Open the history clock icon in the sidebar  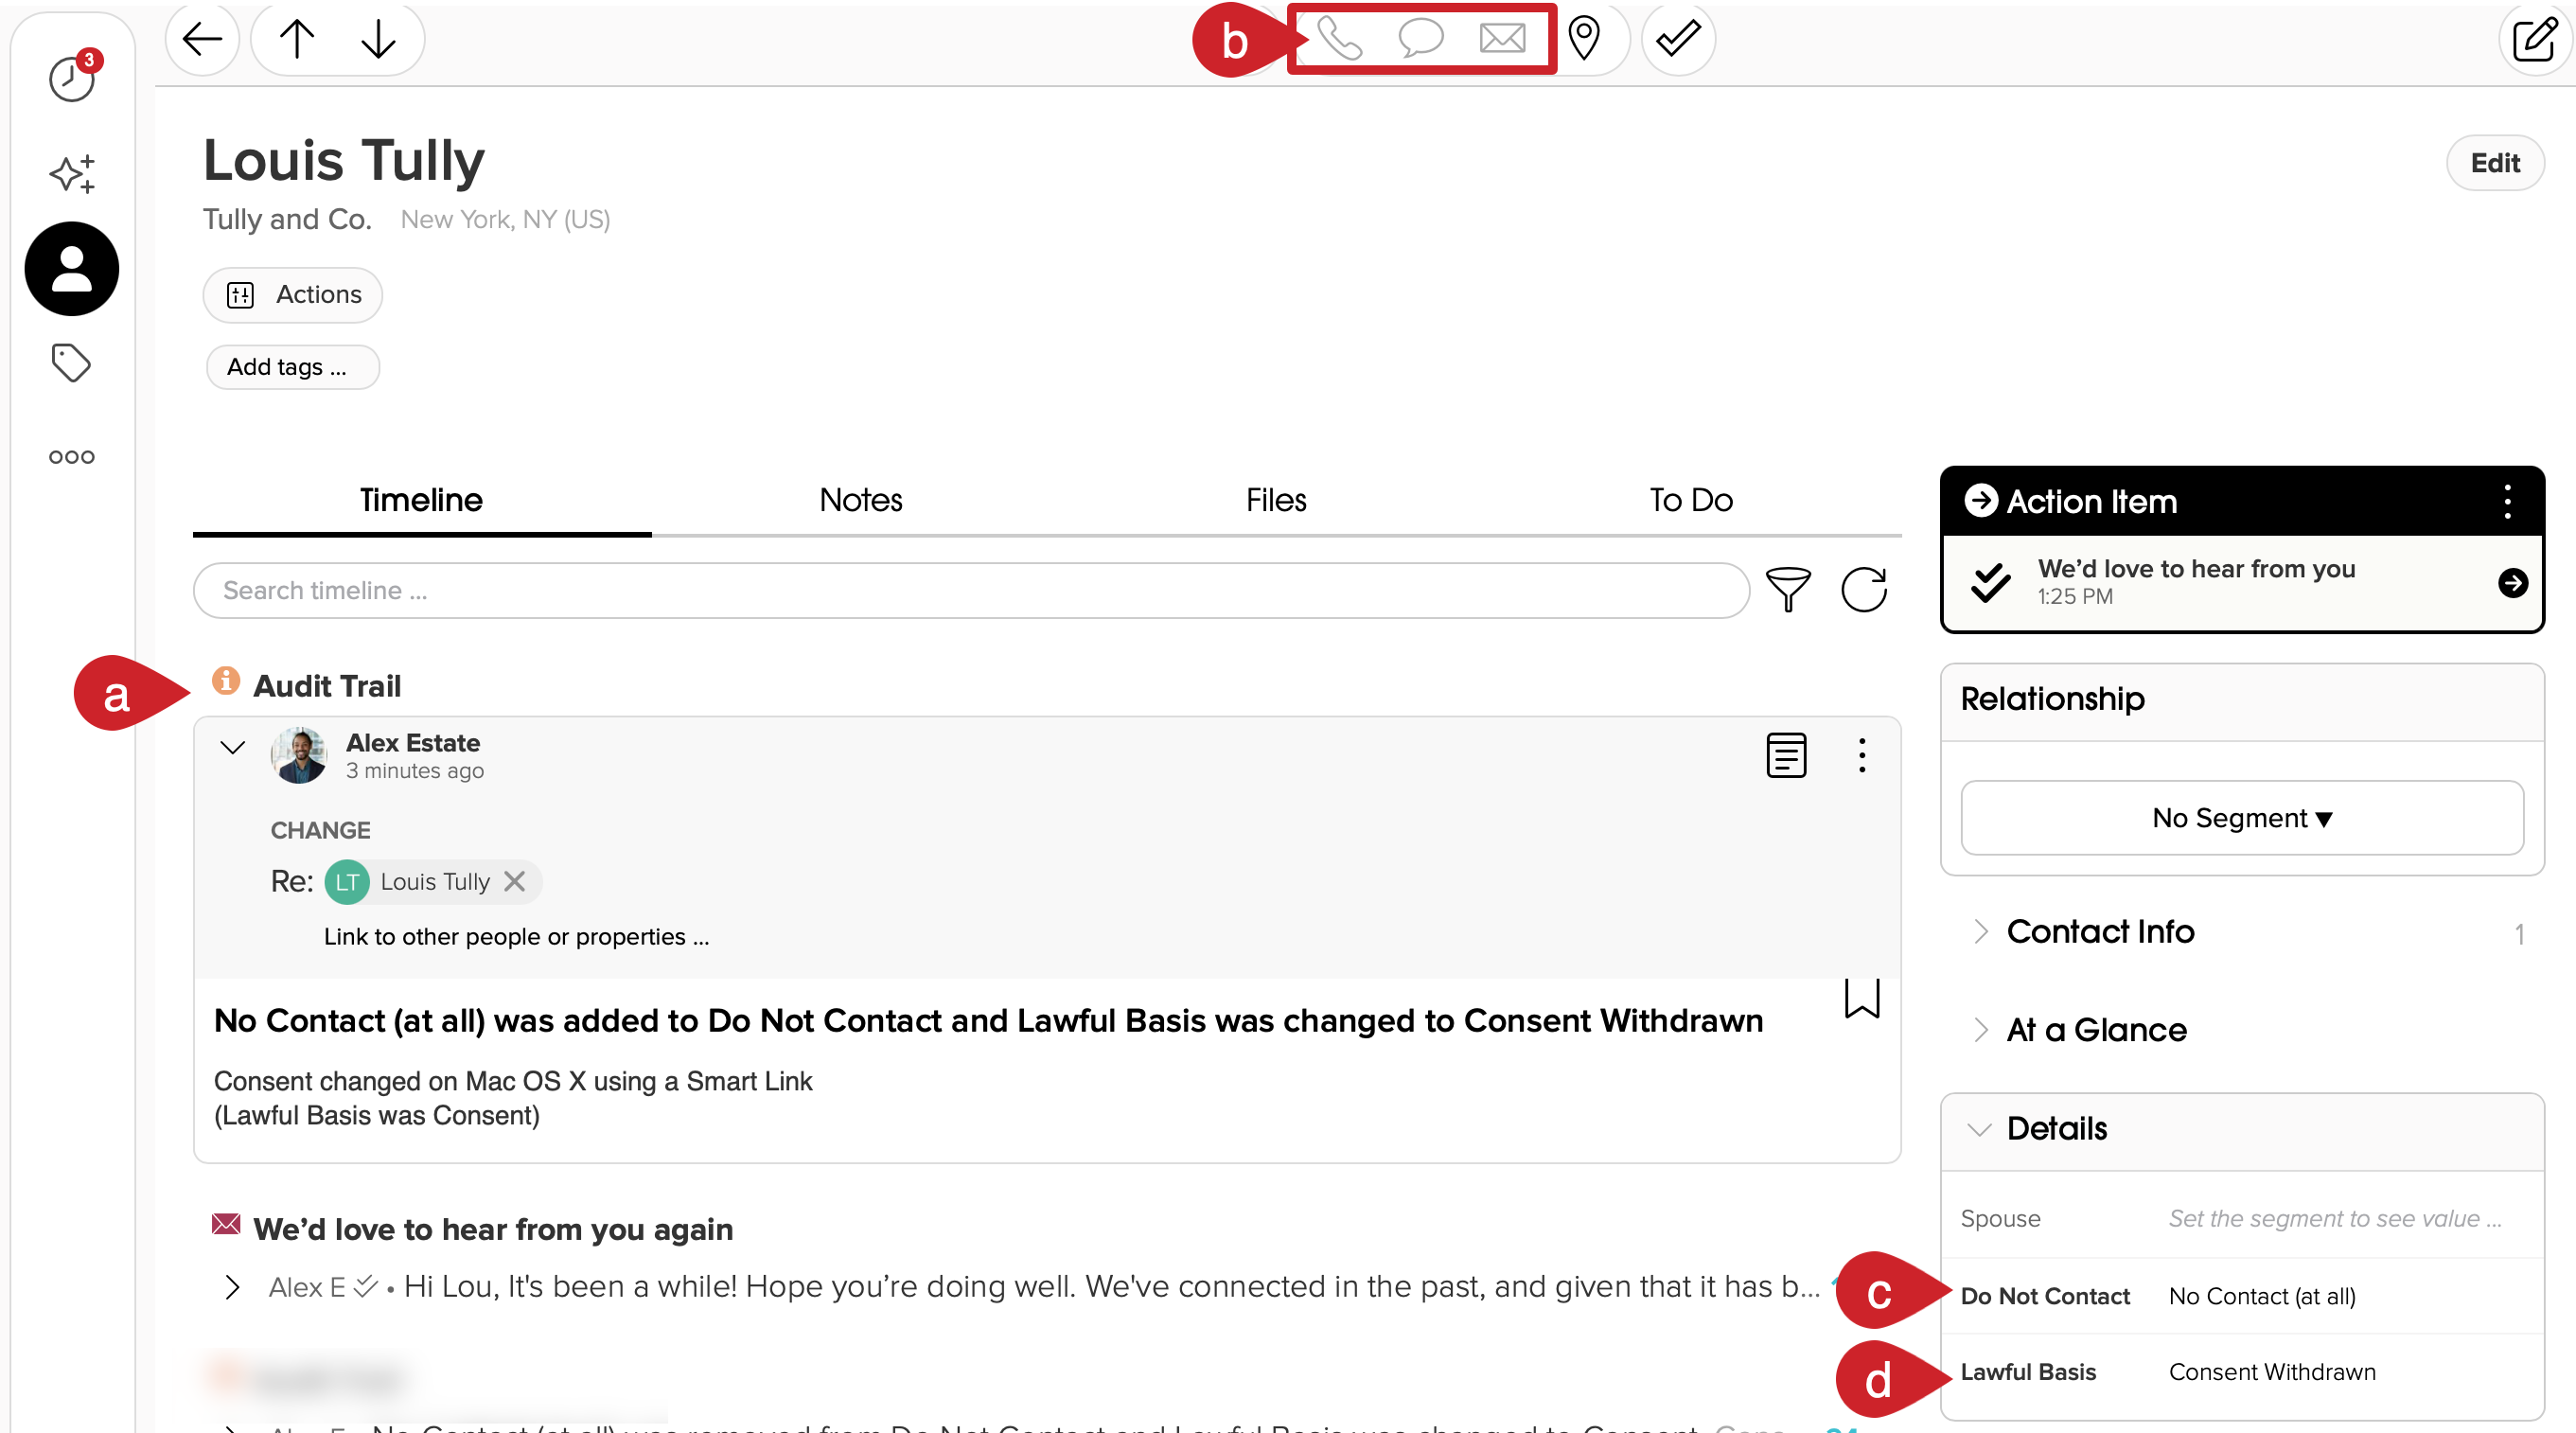pos(70,80)
